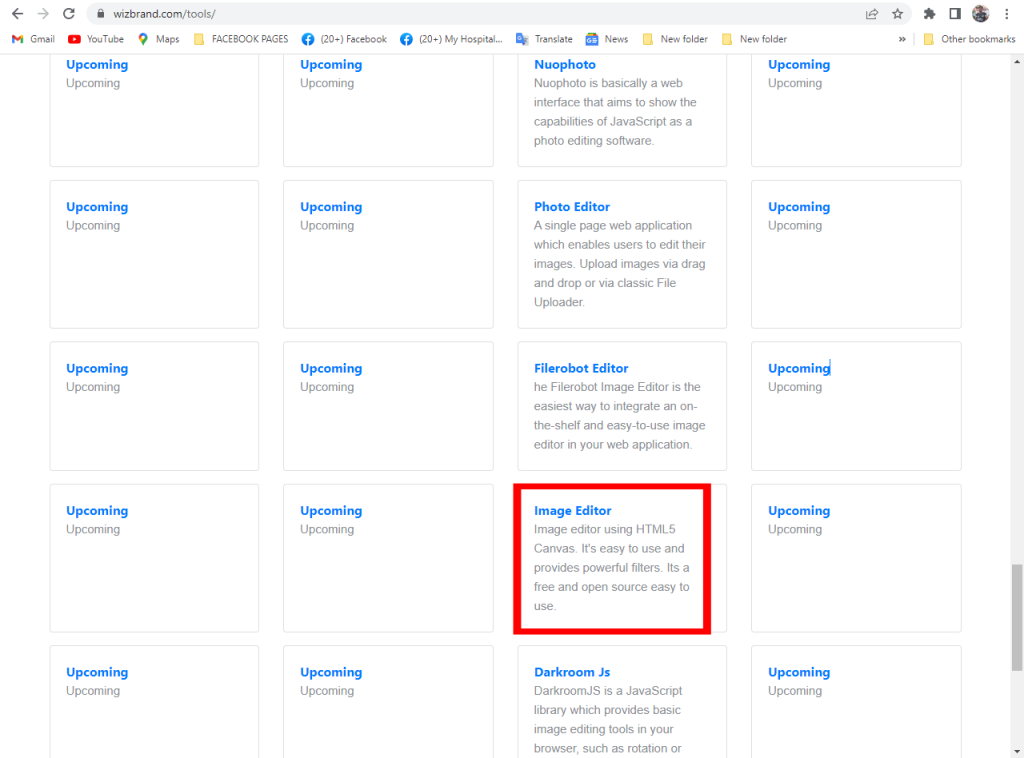
Task: Click the Photo Editor title link
Action: [x=572, y=207]
